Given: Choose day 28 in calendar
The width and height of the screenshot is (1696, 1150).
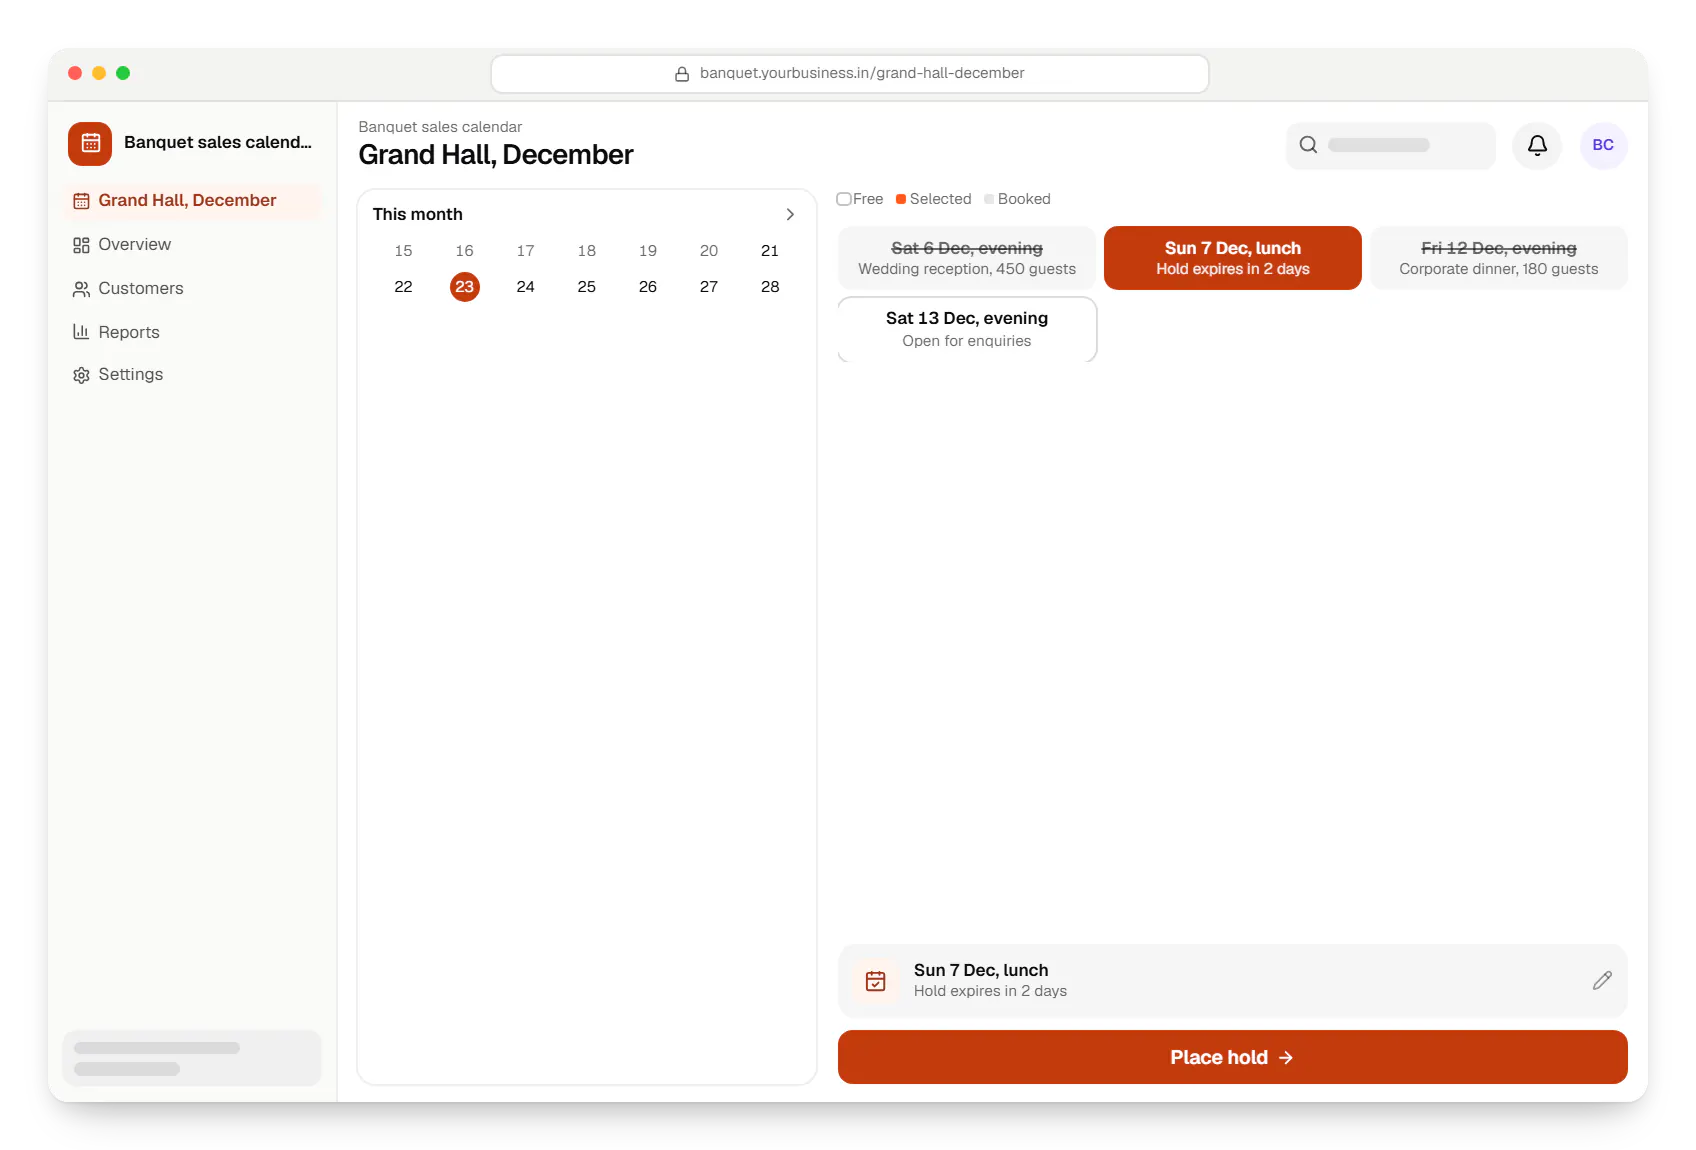Looking at the screenshot, I should [x=770, y=287].
